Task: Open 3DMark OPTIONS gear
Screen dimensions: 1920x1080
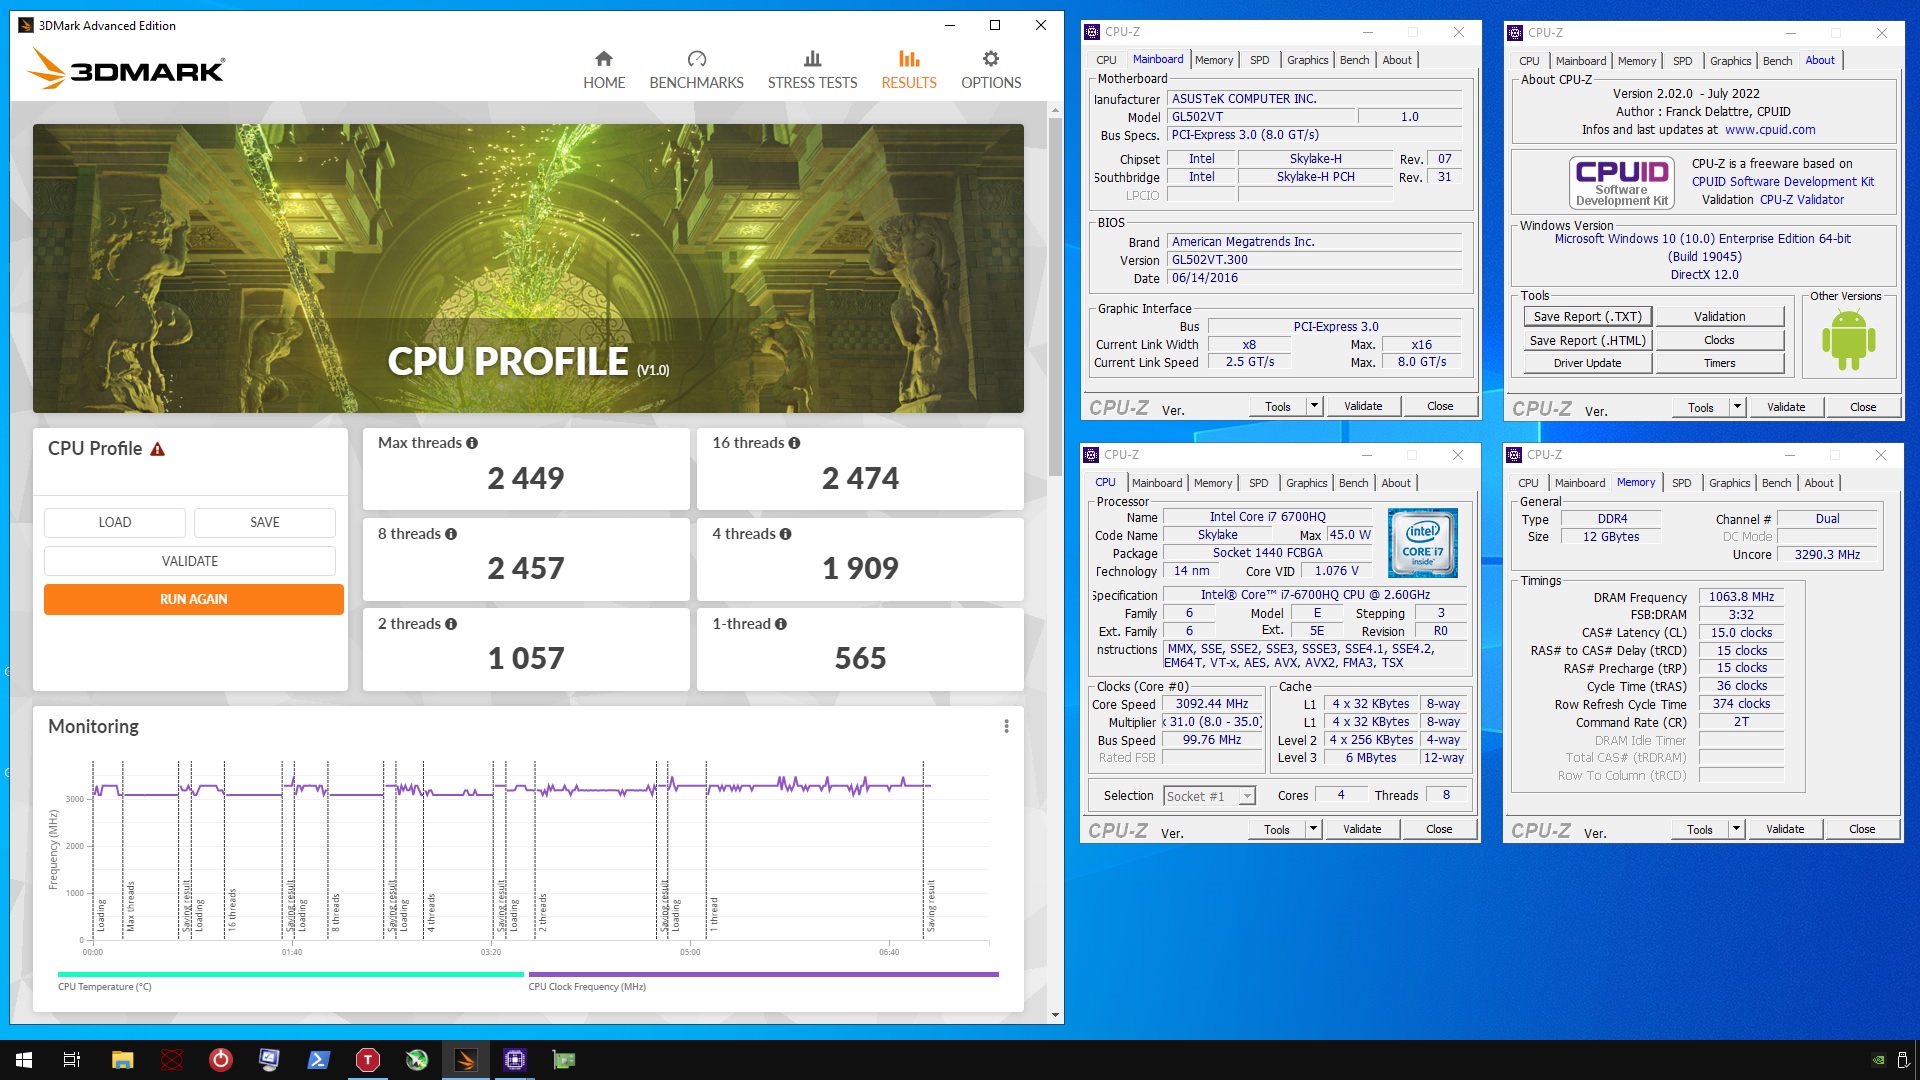Action: 991,70
